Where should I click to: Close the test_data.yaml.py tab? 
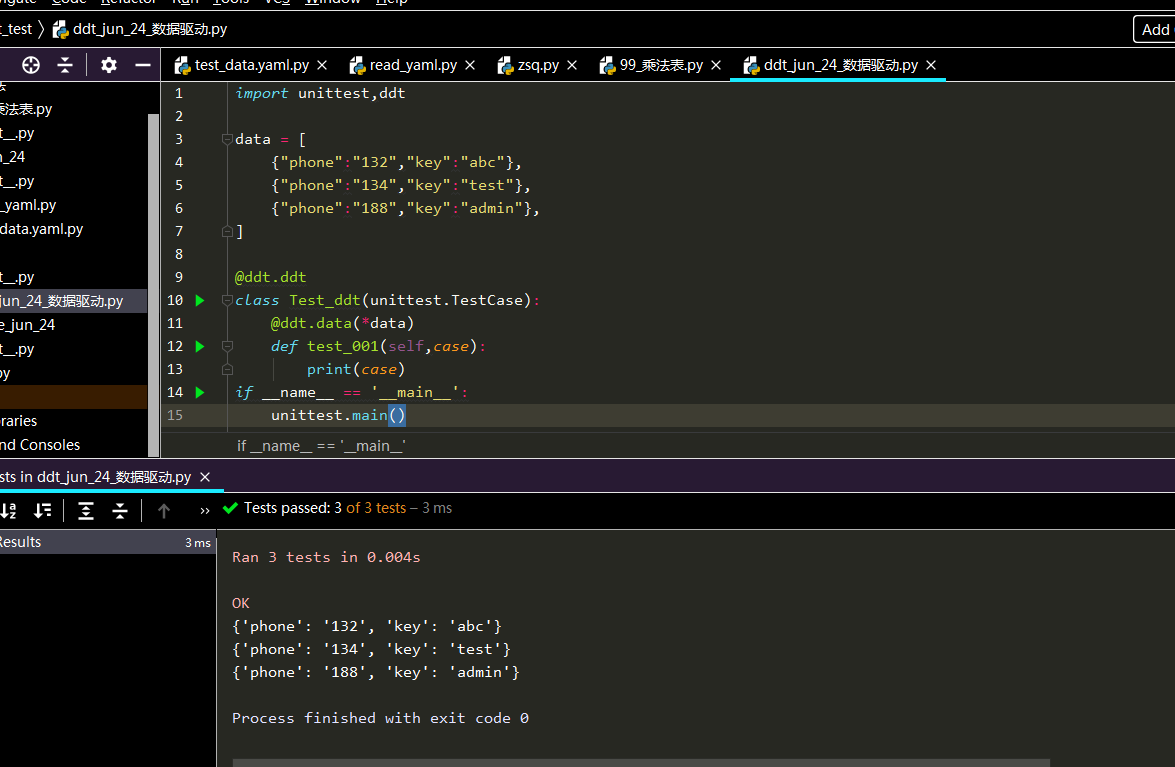[x=322, y=65]
